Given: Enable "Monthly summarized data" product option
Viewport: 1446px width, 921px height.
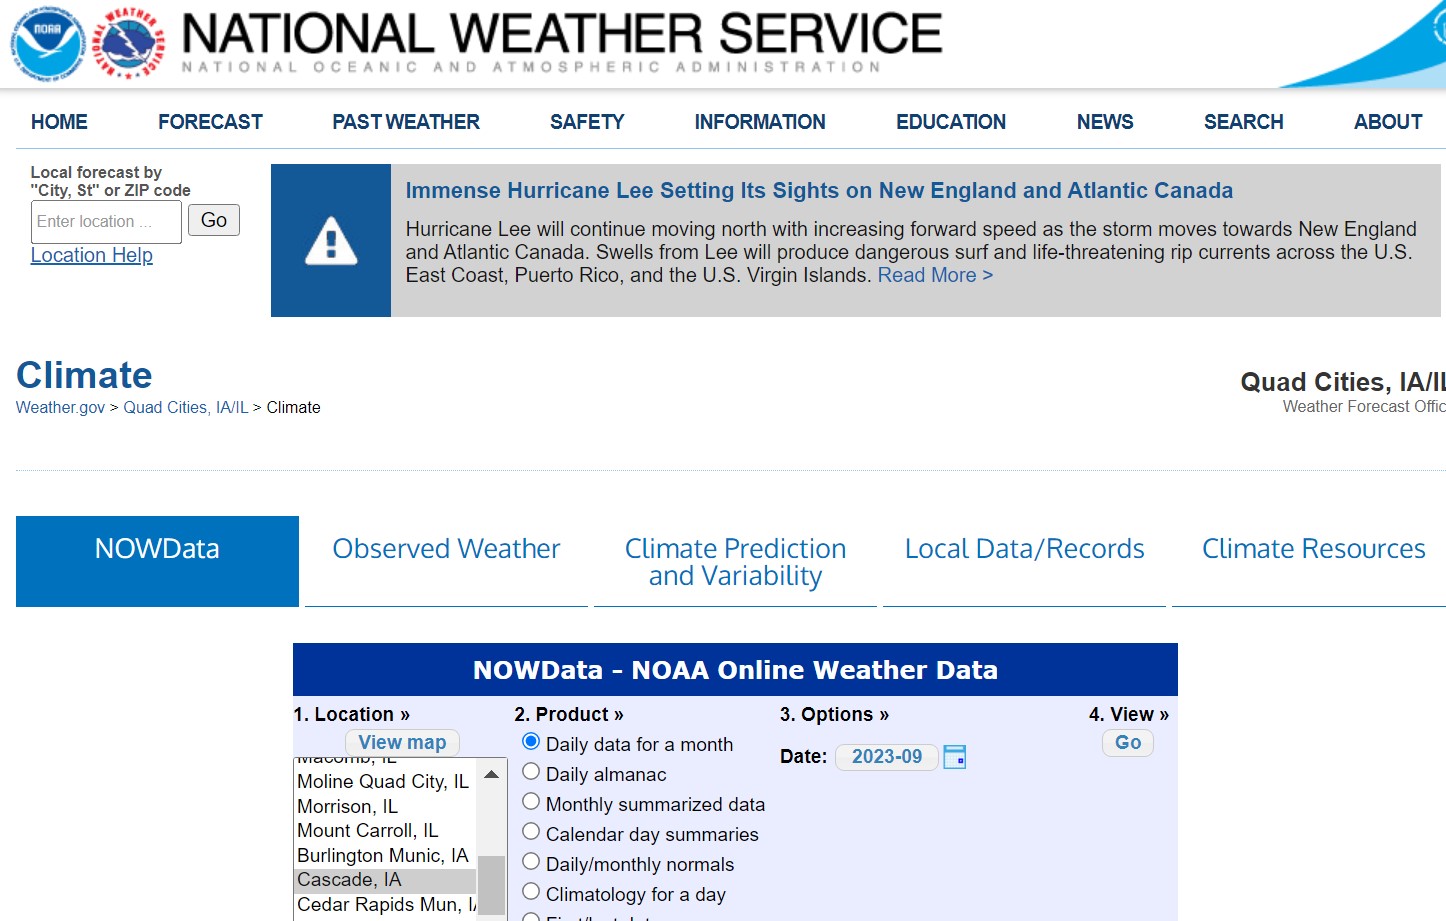Looking at the screenshot, I should pos(531,801).
